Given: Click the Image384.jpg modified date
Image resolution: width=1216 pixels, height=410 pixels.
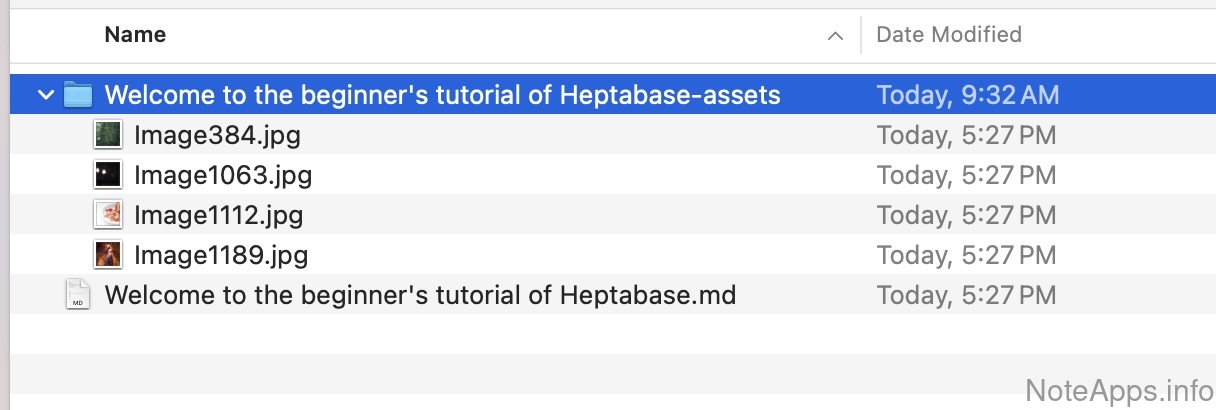Looking at the screenshot, I should coord(966,135).
